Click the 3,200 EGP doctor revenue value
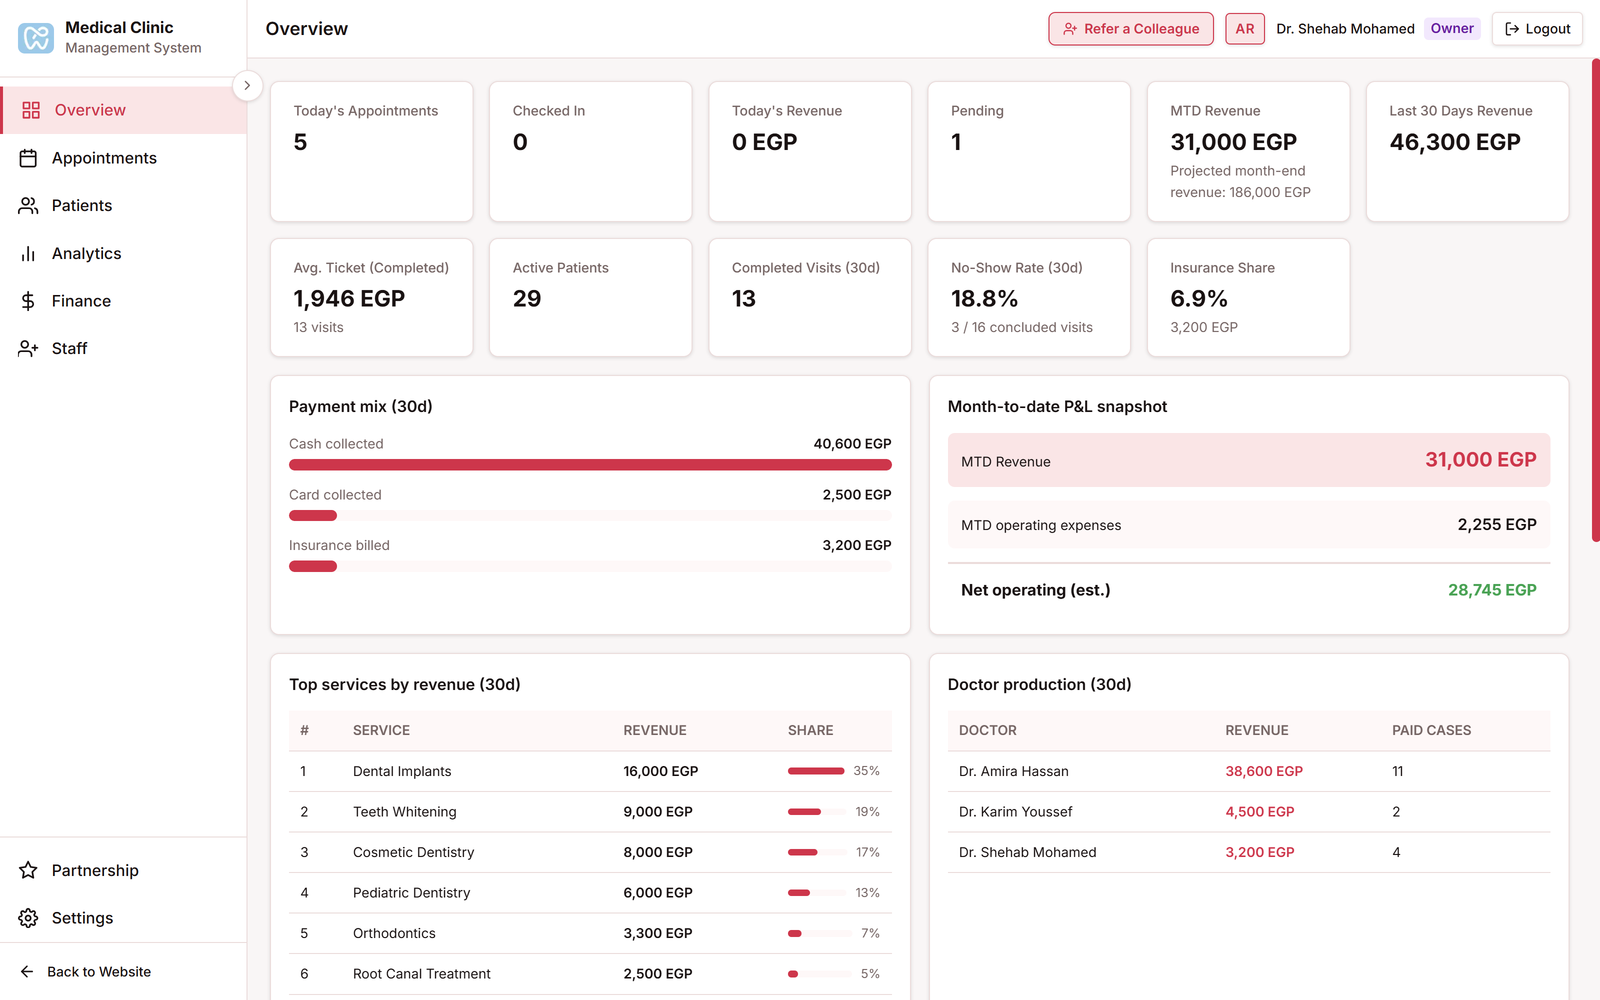Screen dimensions: 1600x1000 (1260, 852)
